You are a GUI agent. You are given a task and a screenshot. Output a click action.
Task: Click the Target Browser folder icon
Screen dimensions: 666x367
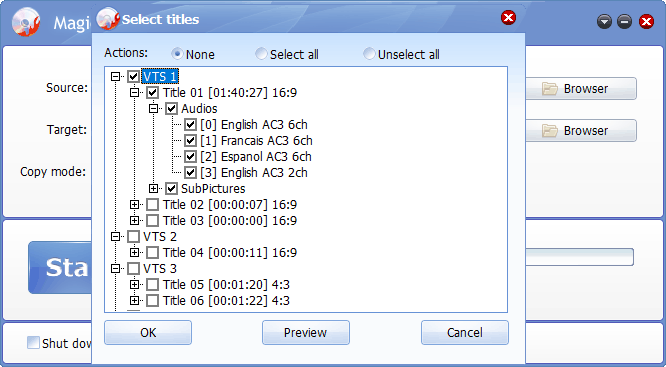pyautogui.click(x=550, y=131)
